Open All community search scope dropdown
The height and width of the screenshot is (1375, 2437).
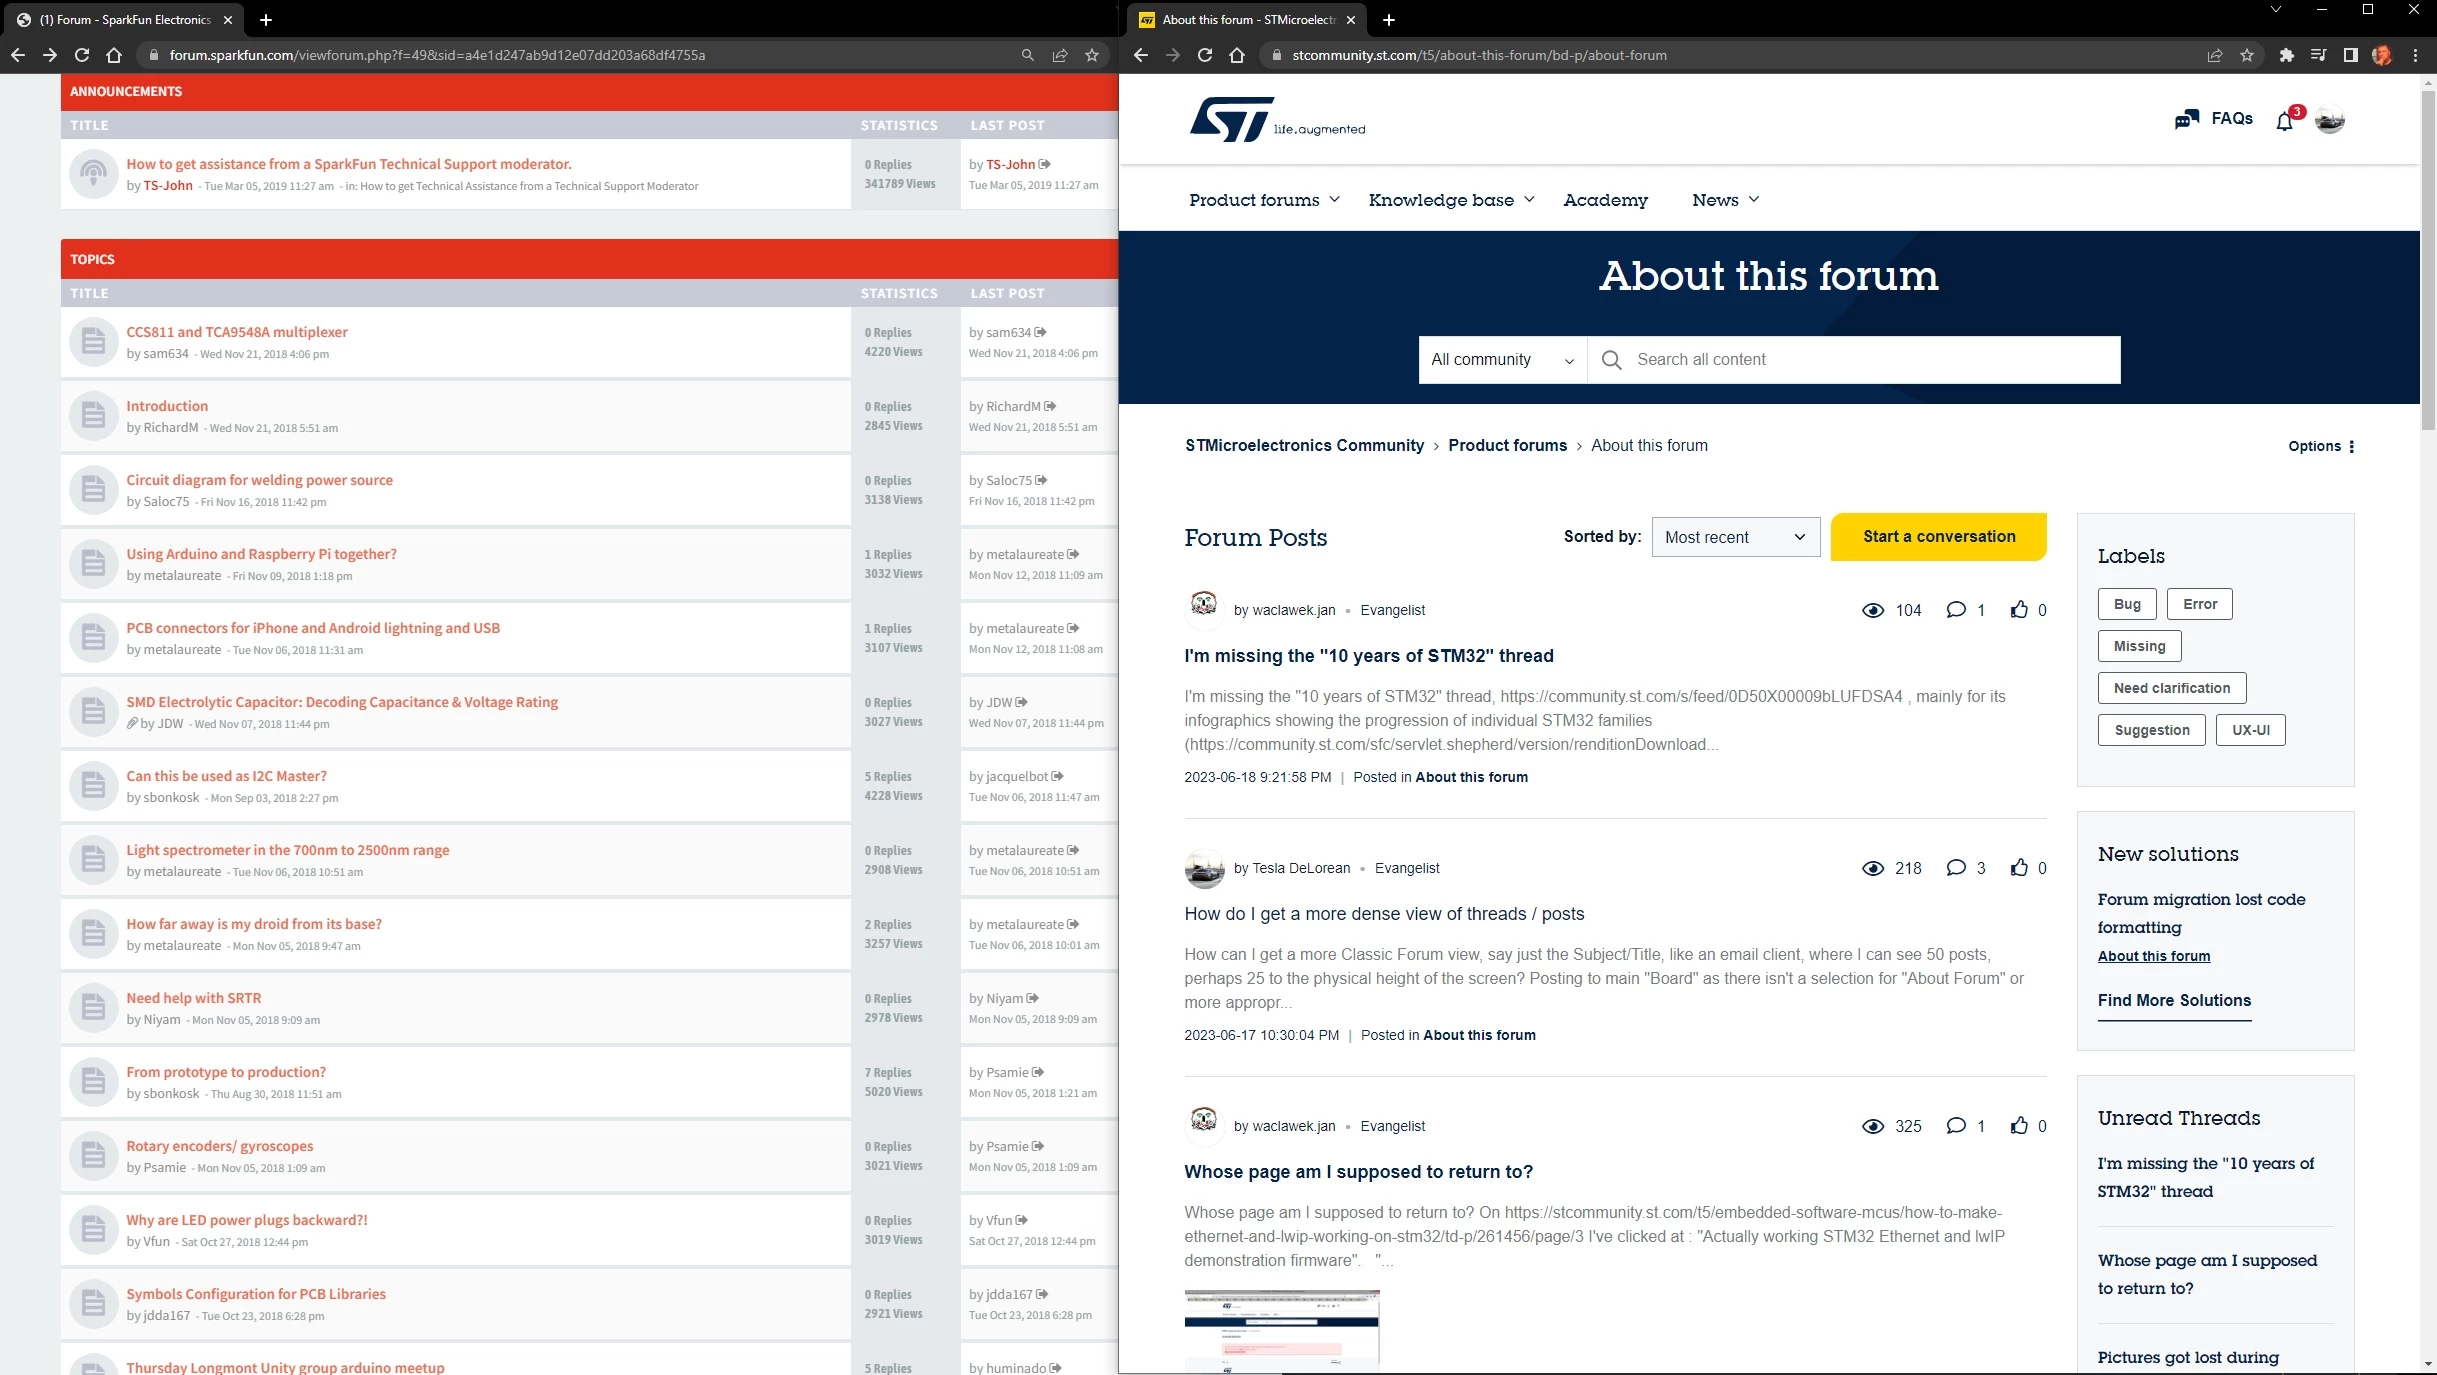[1502, 360]
